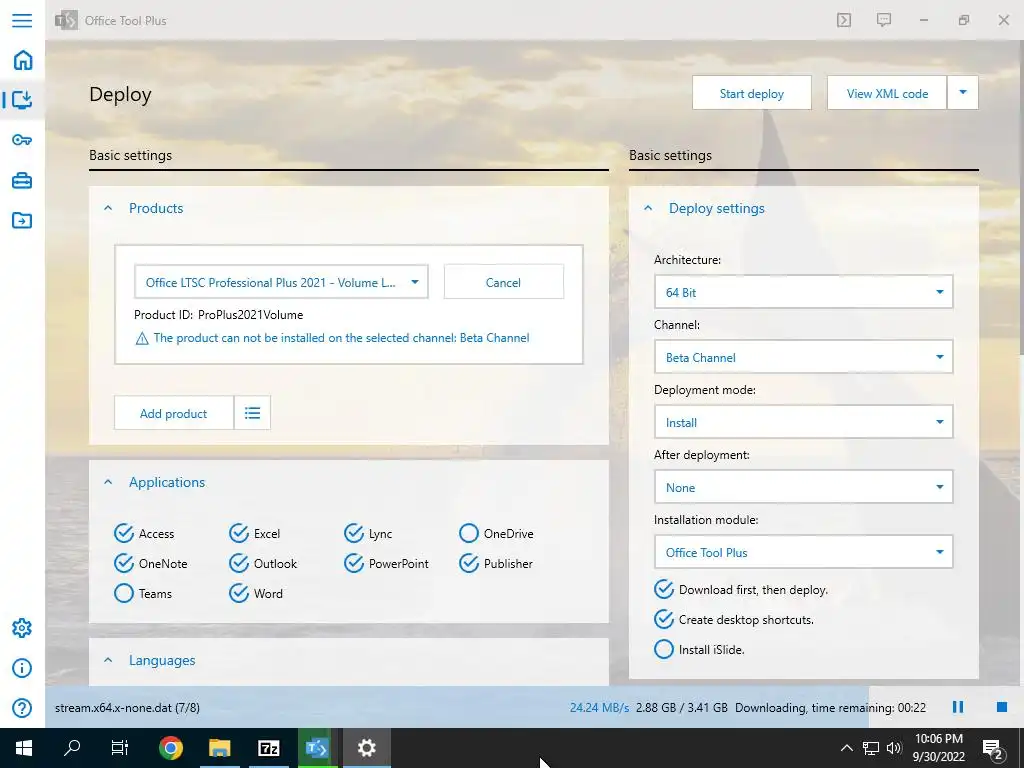Stop the current download
1024x768 pixels.
pyautogui.click(x=1002, y=707)
